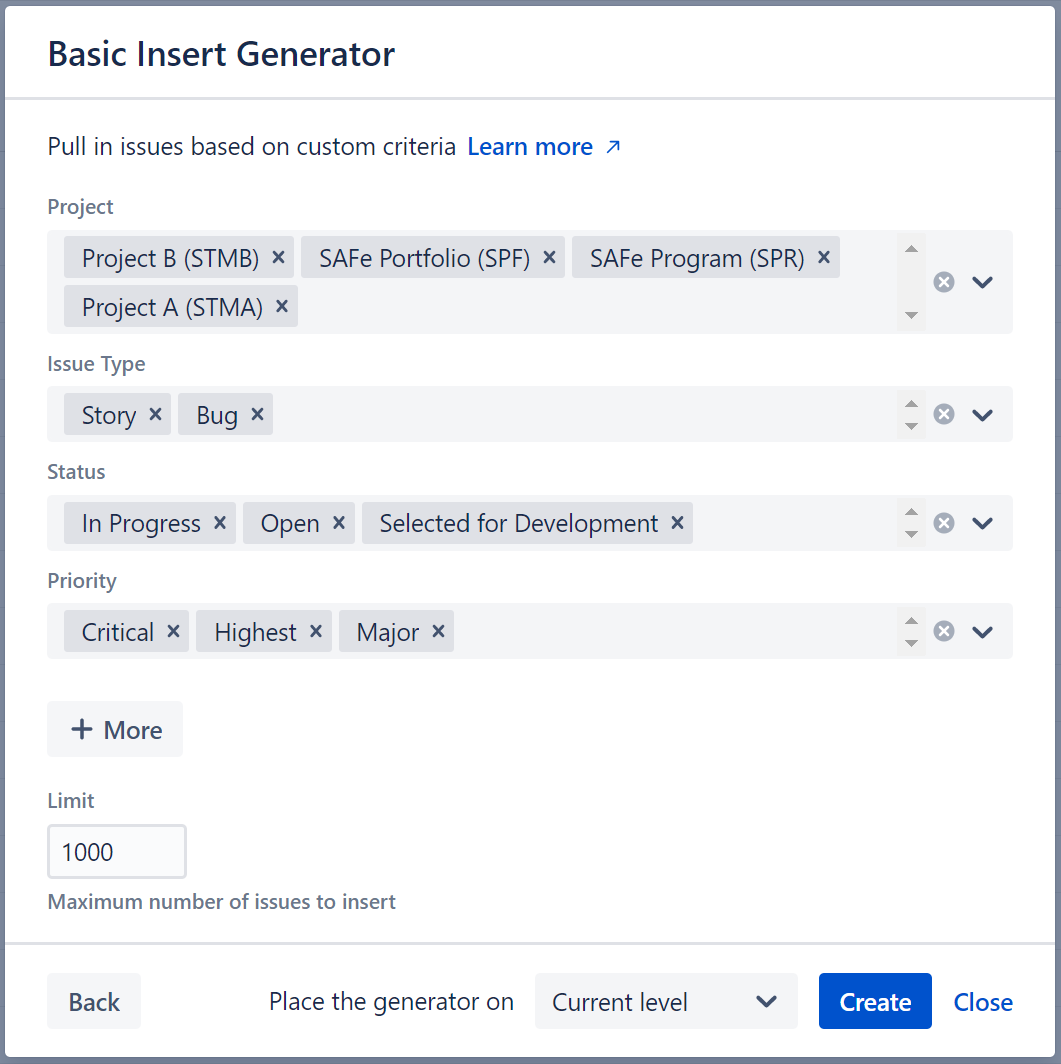1061x1064 pixels.
Task: Remove SAFe Program (SPR) from Project
Action: (823, 257)
